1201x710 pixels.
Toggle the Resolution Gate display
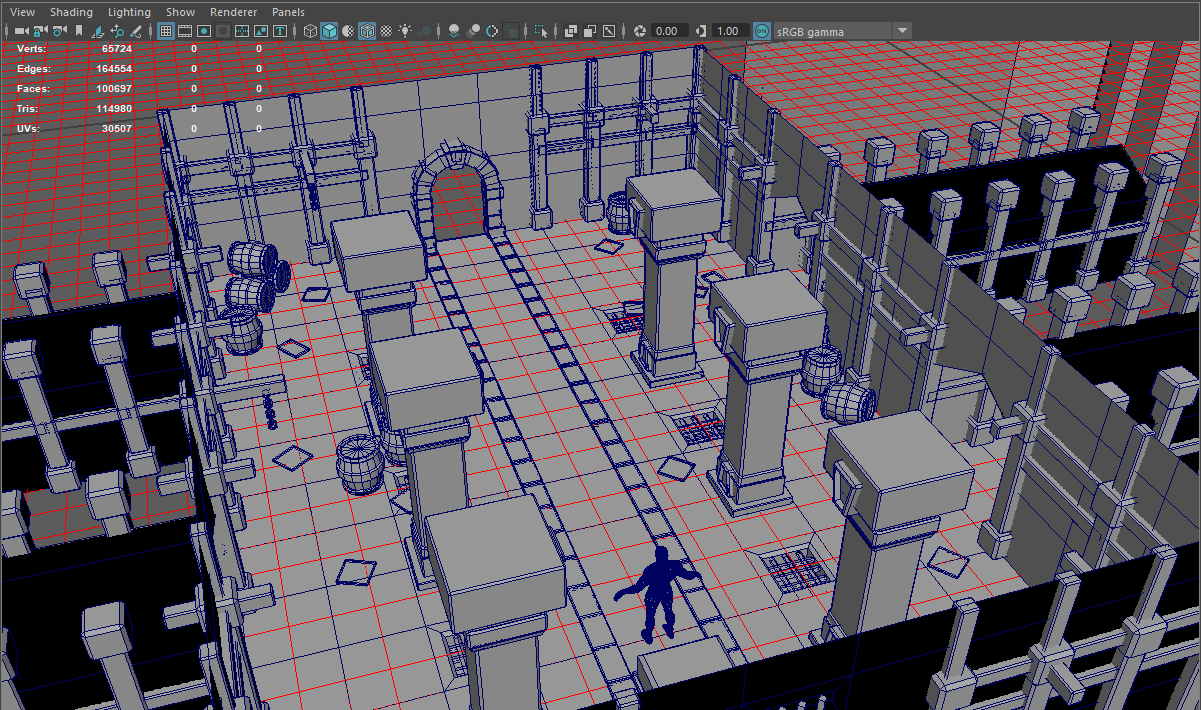204,31
